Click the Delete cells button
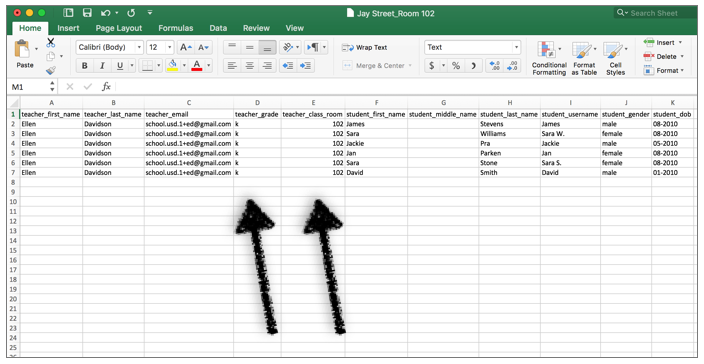 tap(664, 57)
